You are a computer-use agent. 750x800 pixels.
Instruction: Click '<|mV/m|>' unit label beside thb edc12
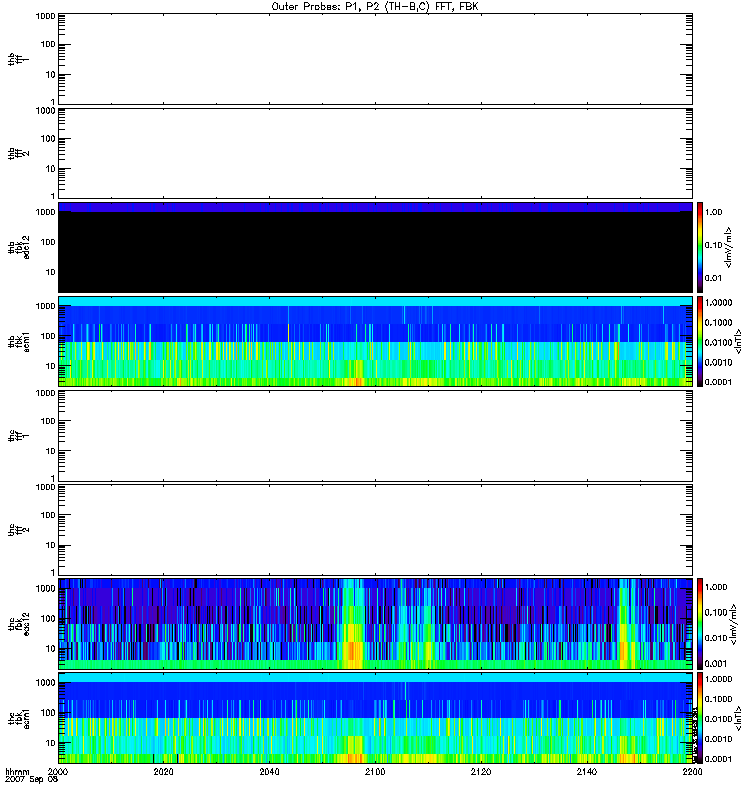[x=729, y=247]
